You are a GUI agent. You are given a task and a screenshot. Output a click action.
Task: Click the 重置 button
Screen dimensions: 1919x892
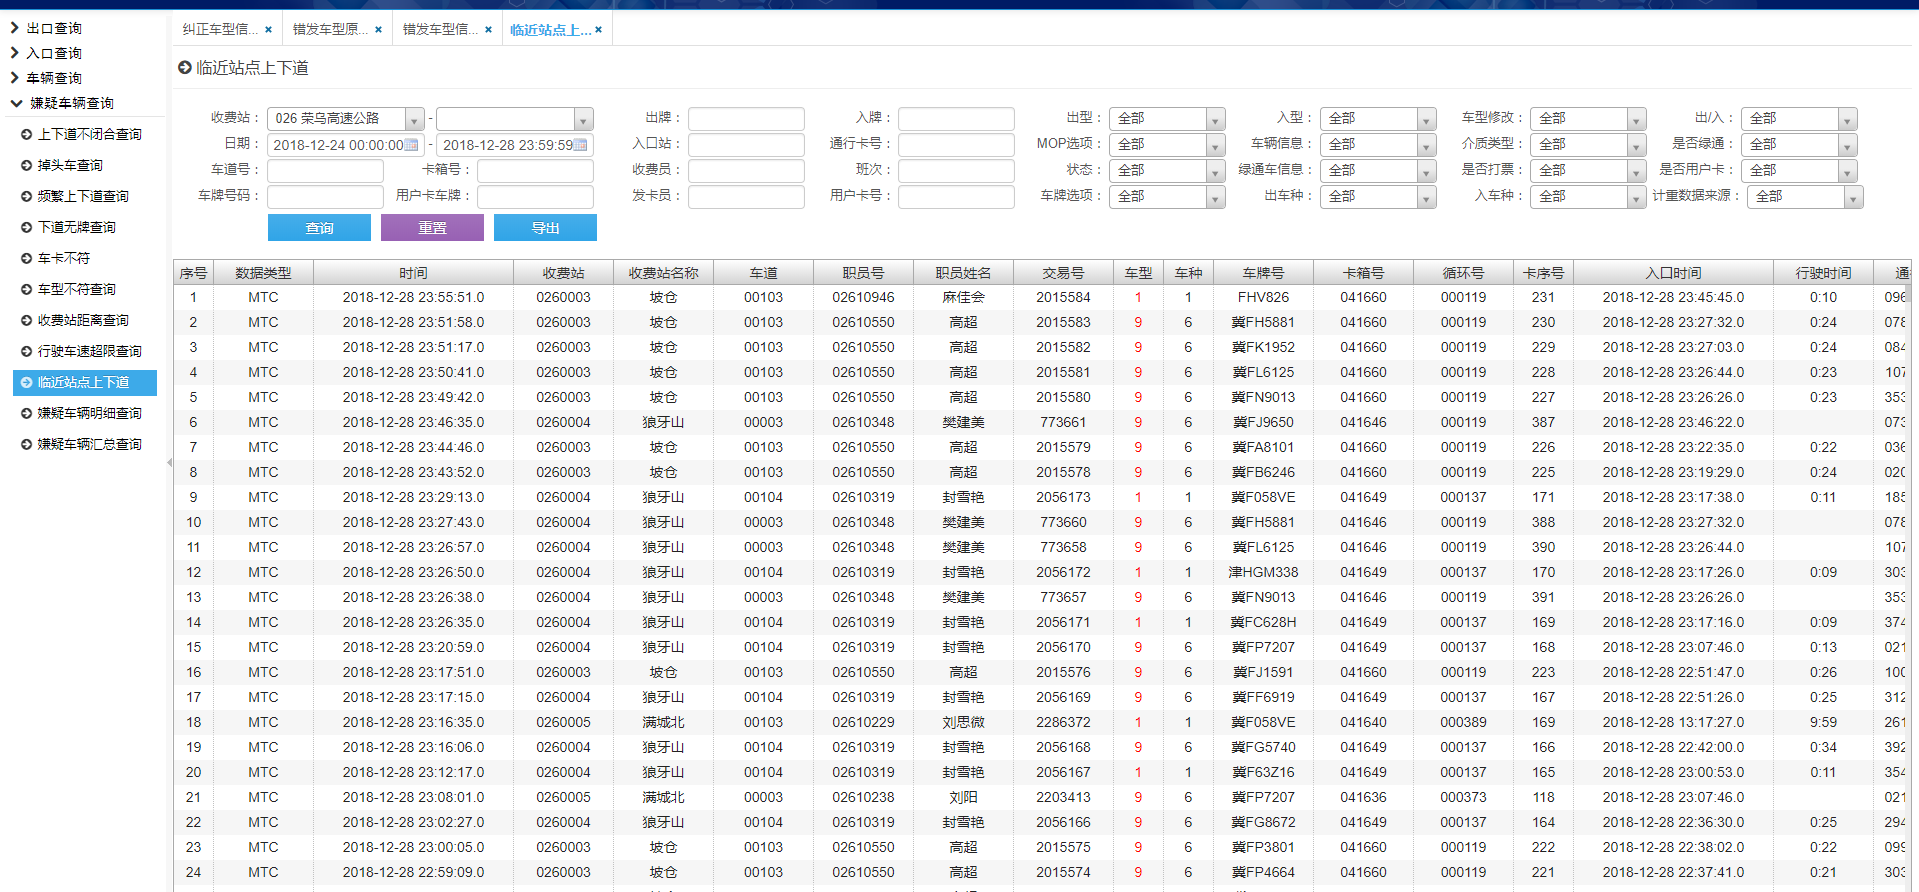432,228
